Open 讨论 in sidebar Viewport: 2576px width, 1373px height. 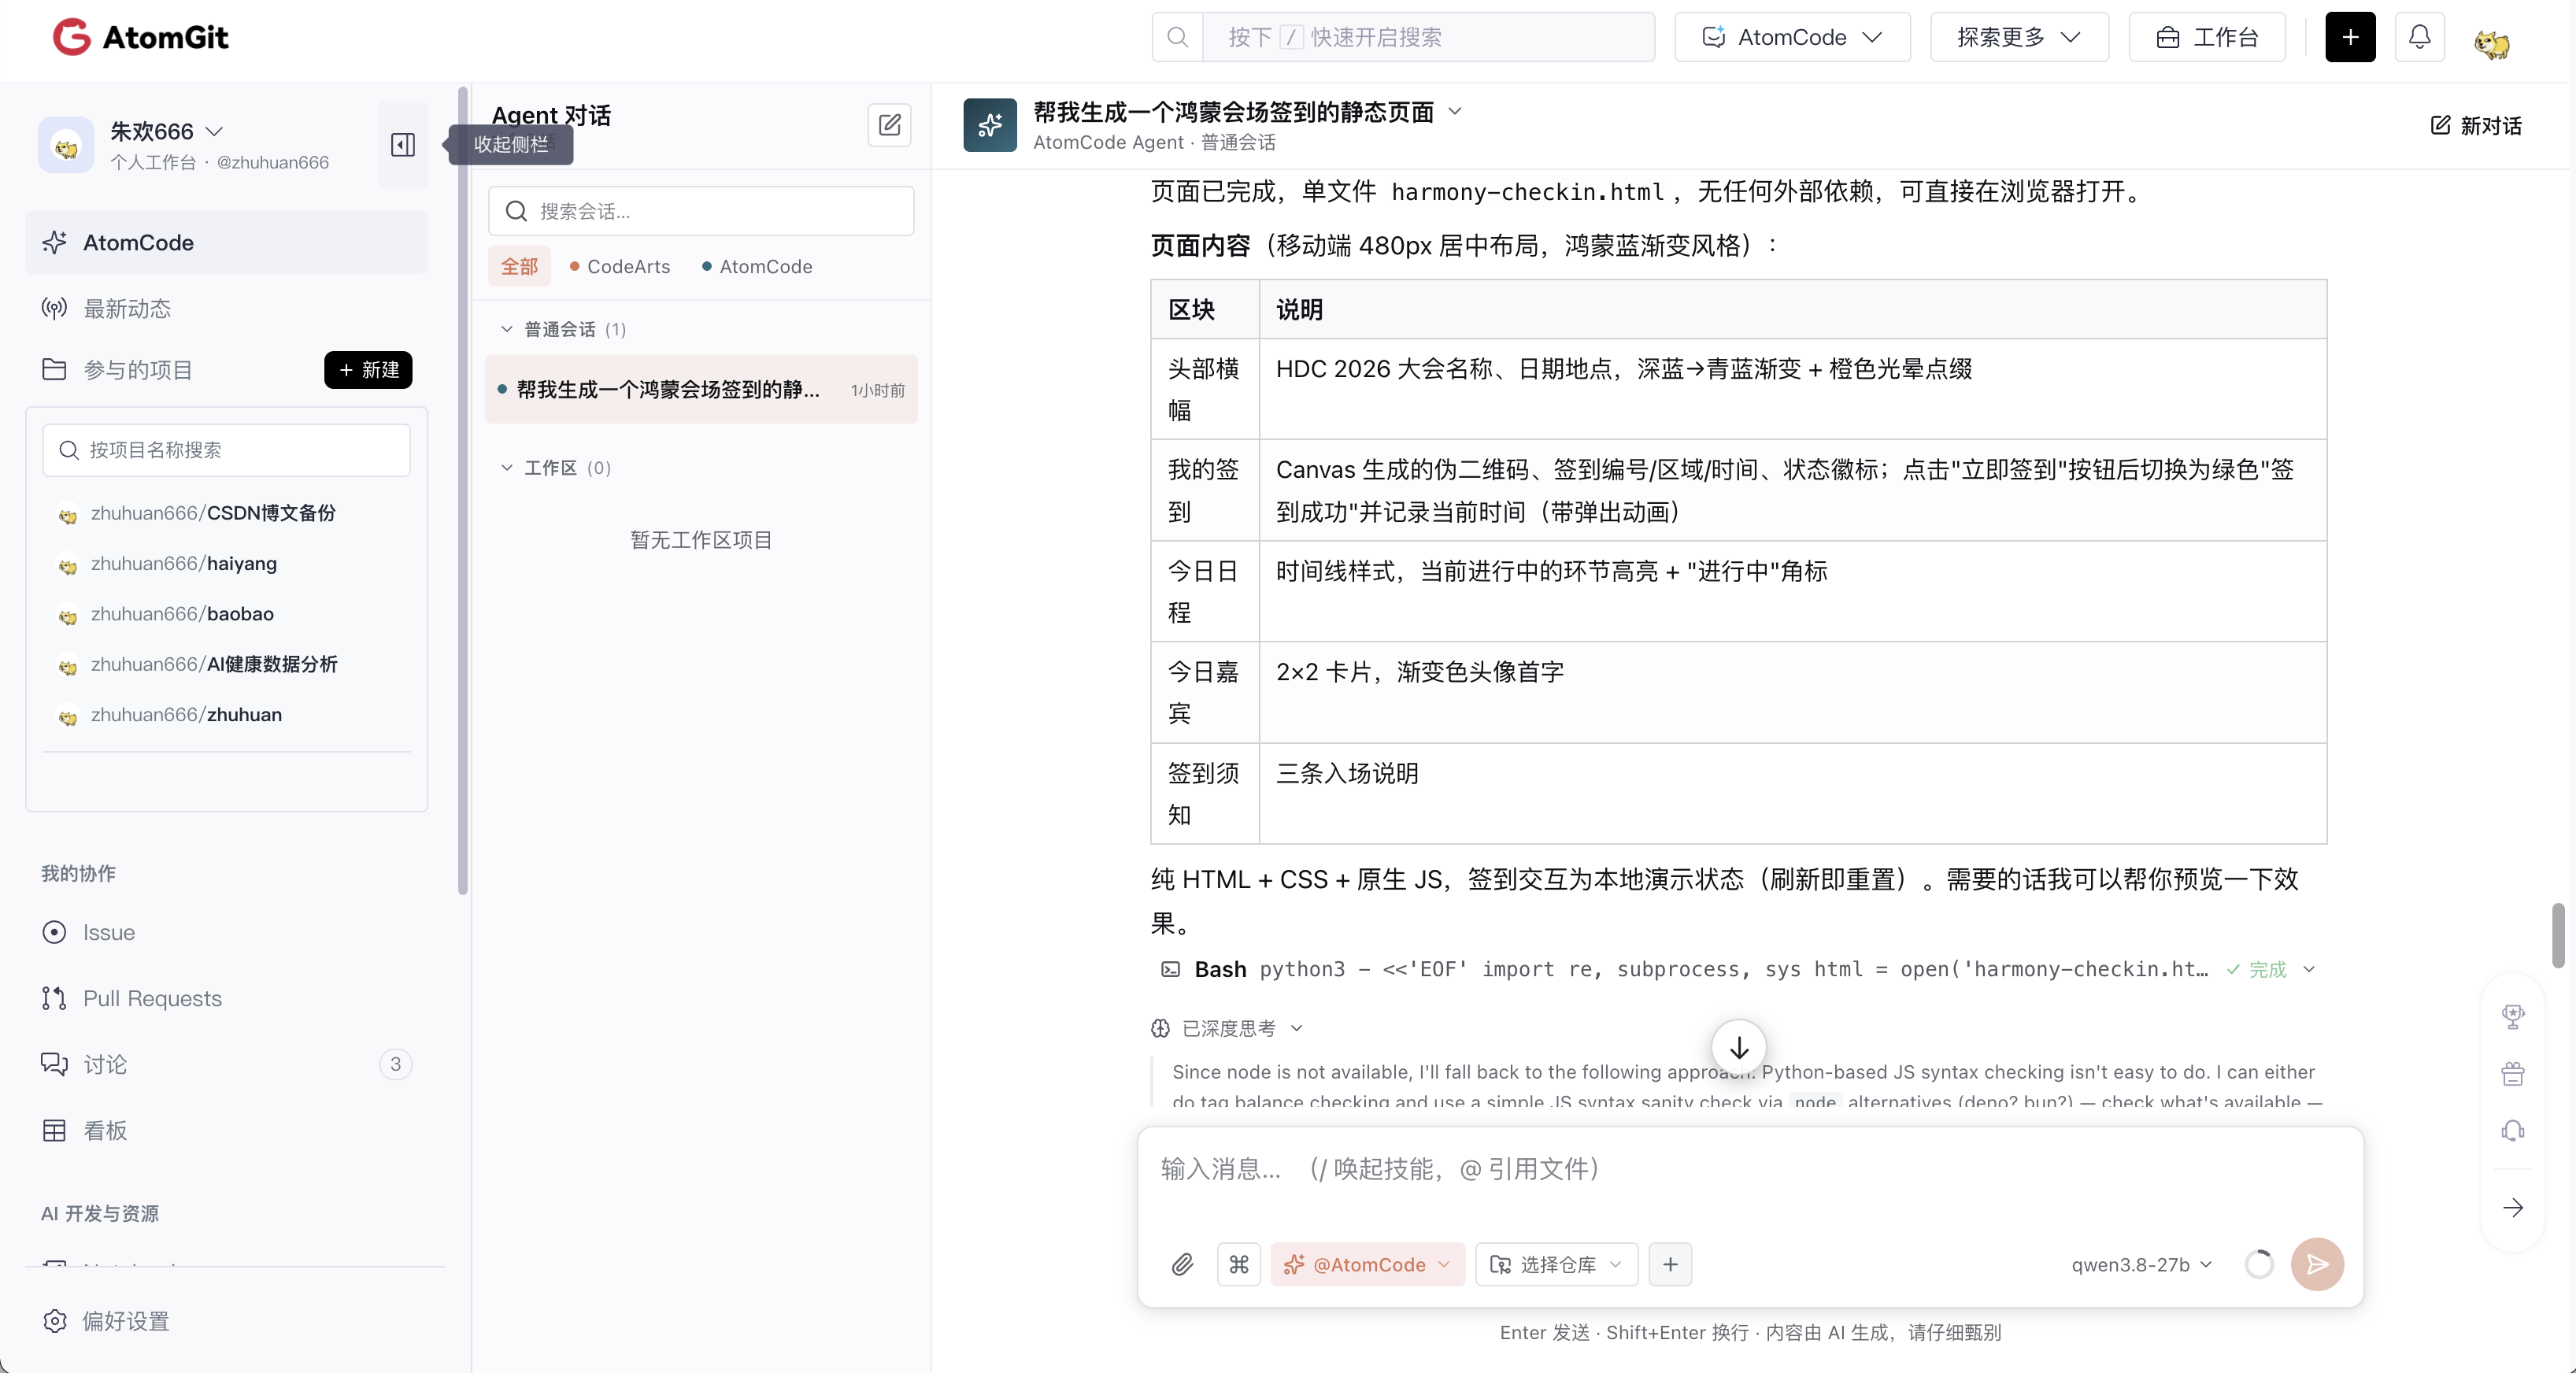226,1064
